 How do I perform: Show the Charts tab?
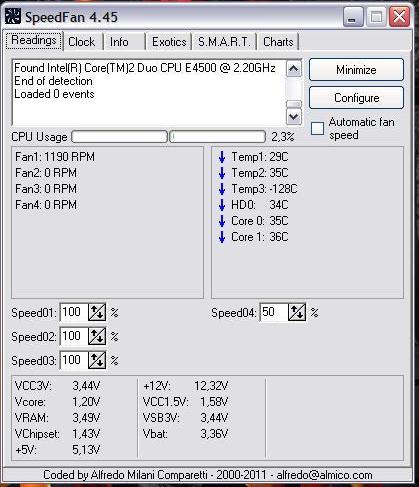tap(278, 42)
